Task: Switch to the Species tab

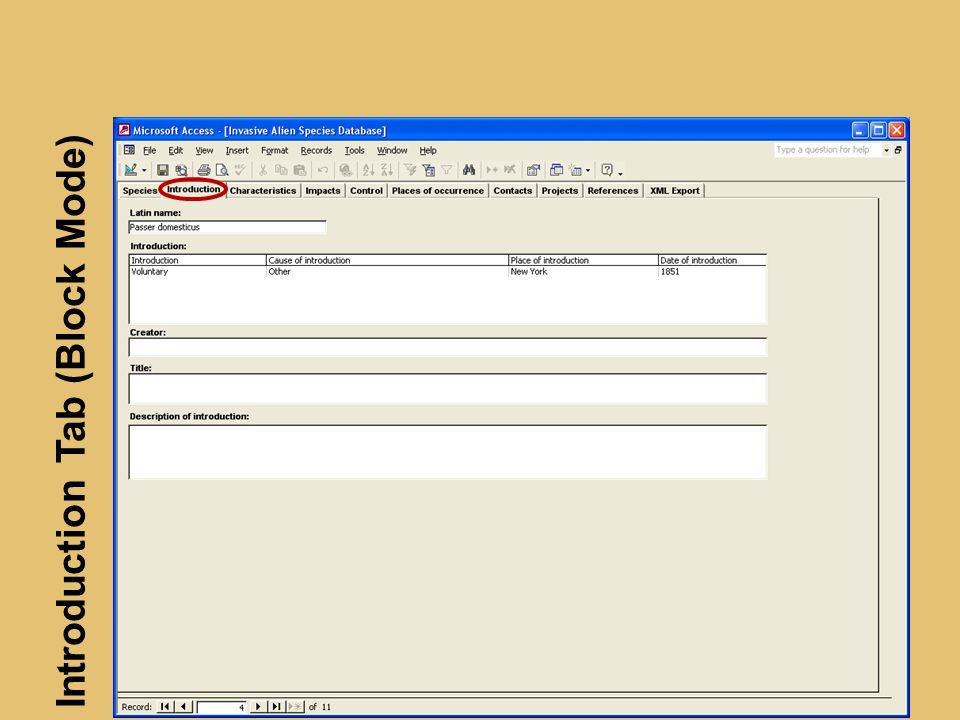Action: coord(140,190)
